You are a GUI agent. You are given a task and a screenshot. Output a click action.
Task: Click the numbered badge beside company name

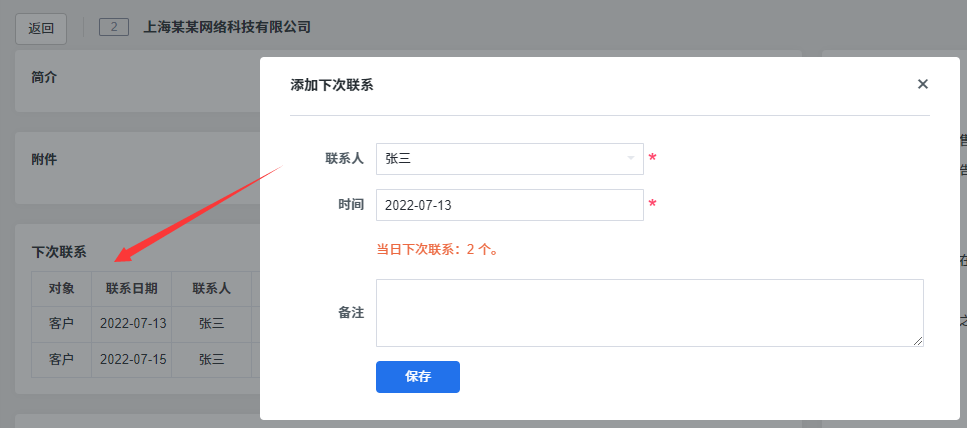pos(114,27)
